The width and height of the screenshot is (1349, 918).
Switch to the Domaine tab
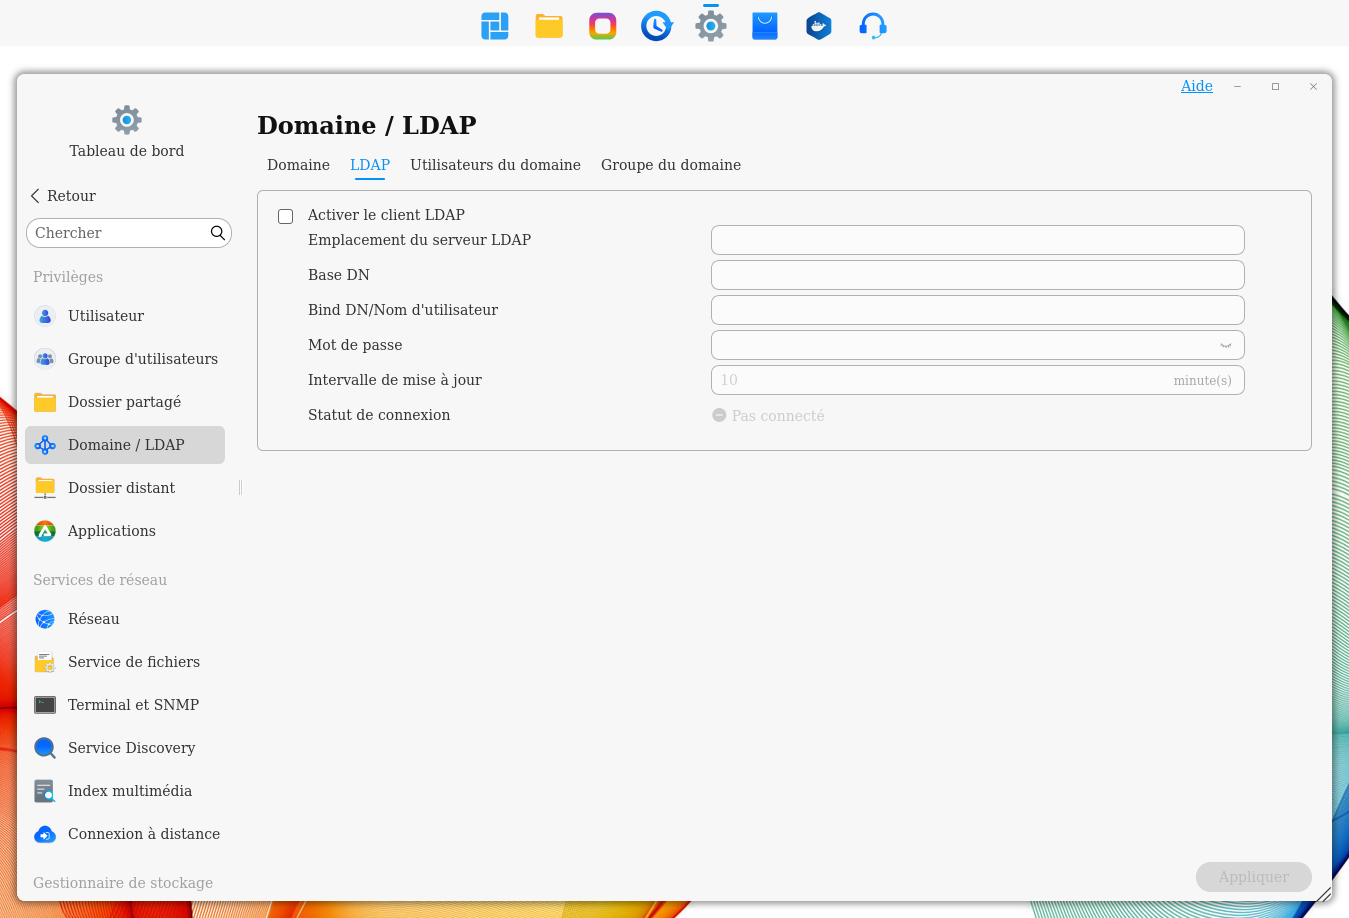tap(298, 165)
